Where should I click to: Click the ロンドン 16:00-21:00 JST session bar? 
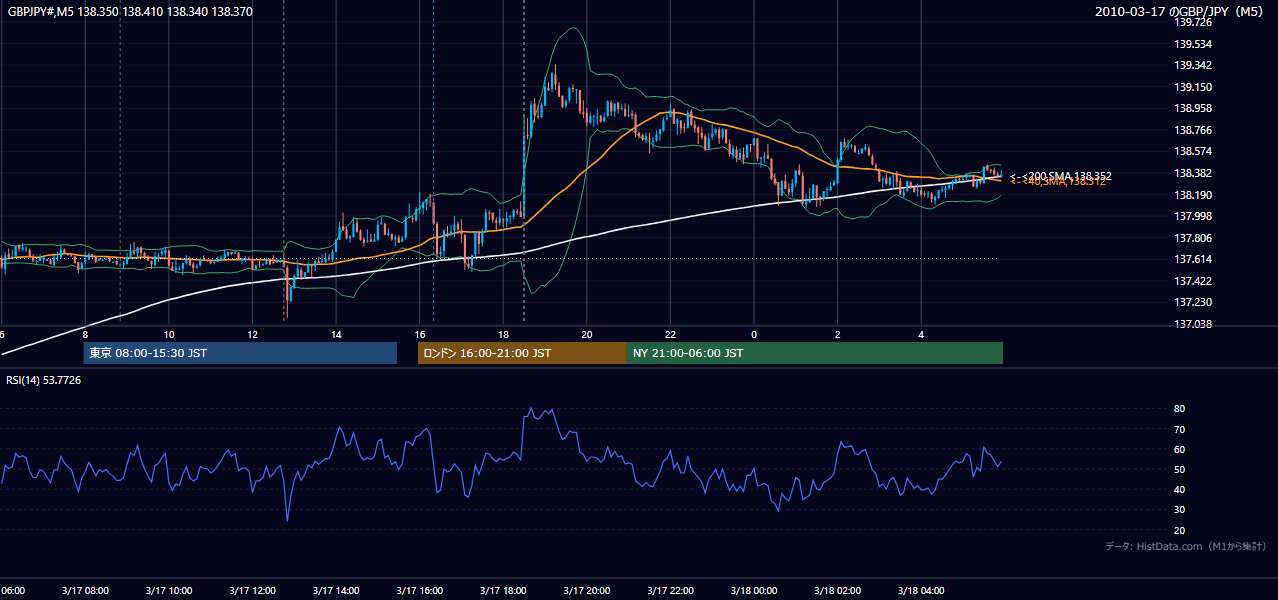click(522, 353)
